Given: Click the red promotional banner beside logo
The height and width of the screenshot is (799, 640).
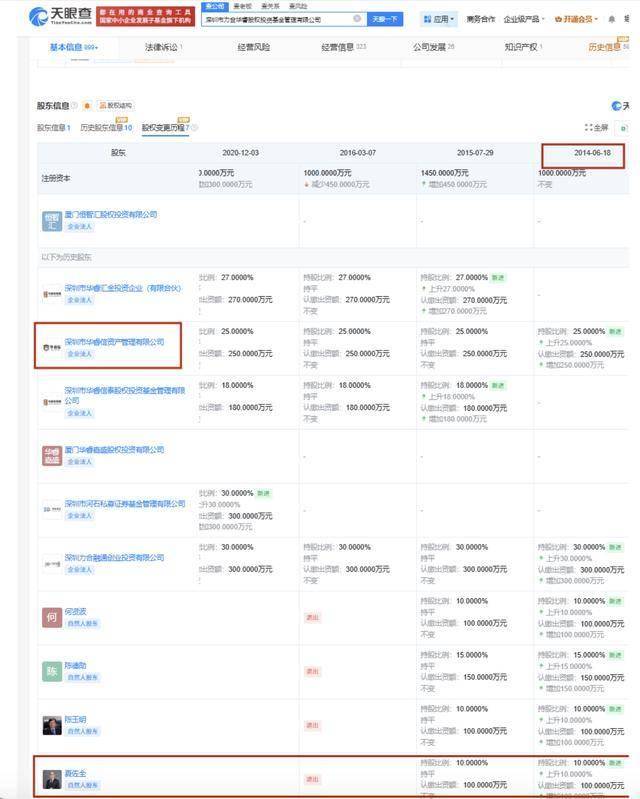Looking at the screenshot, I should click(145, 16).
